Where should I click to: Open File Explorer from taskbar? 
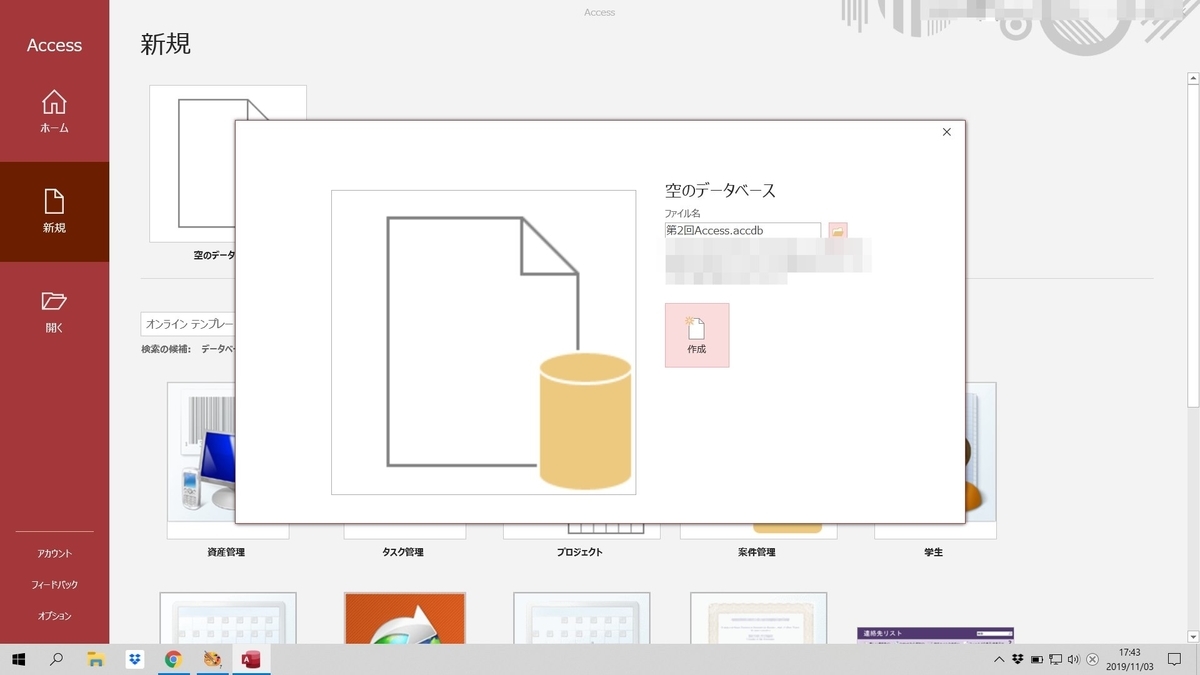tap(95, 659)
